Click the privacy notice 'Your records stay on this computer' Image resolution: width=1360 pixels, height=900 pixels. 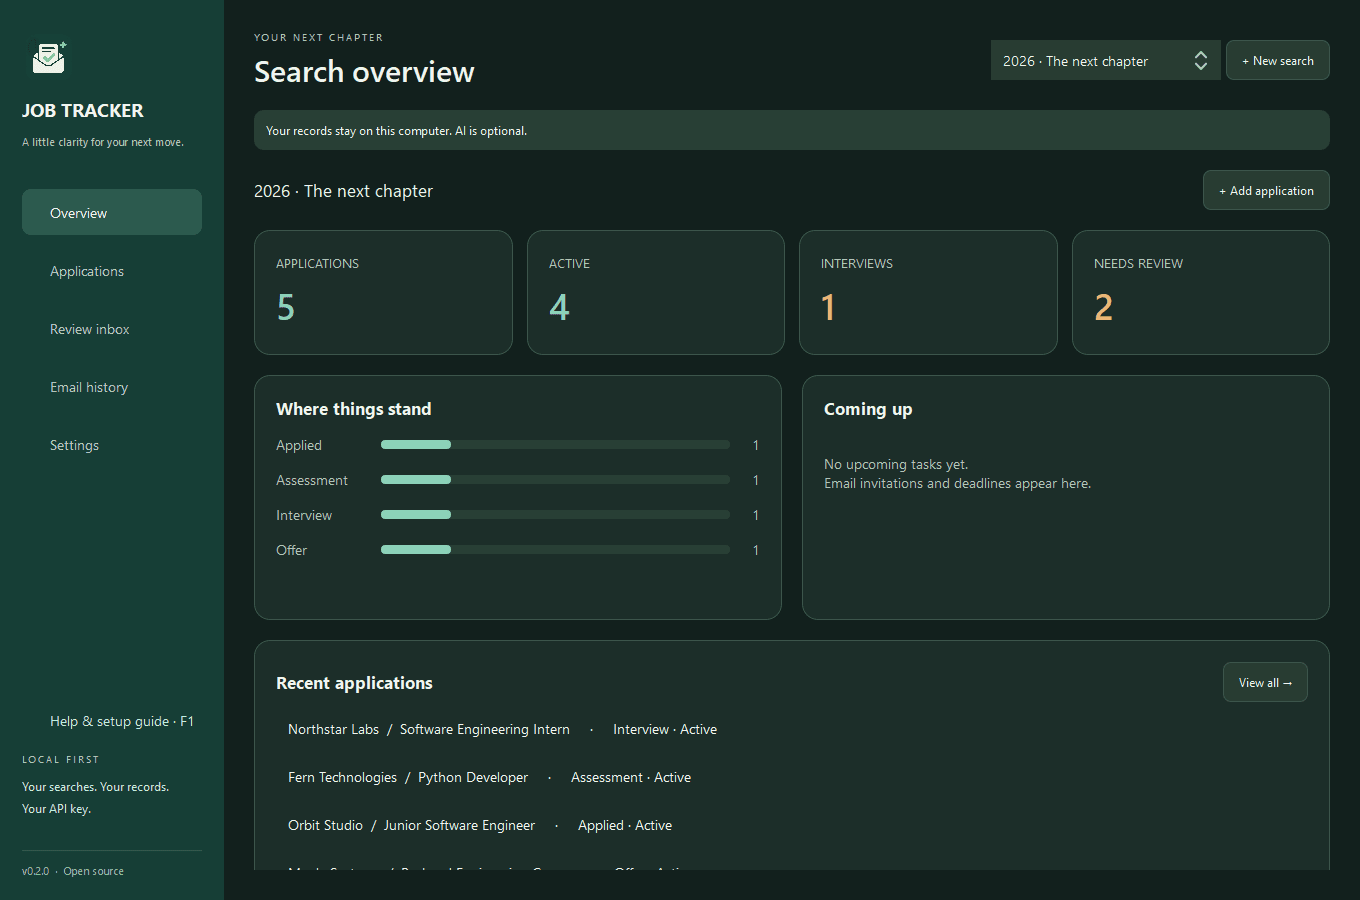[x=792, y=130]
